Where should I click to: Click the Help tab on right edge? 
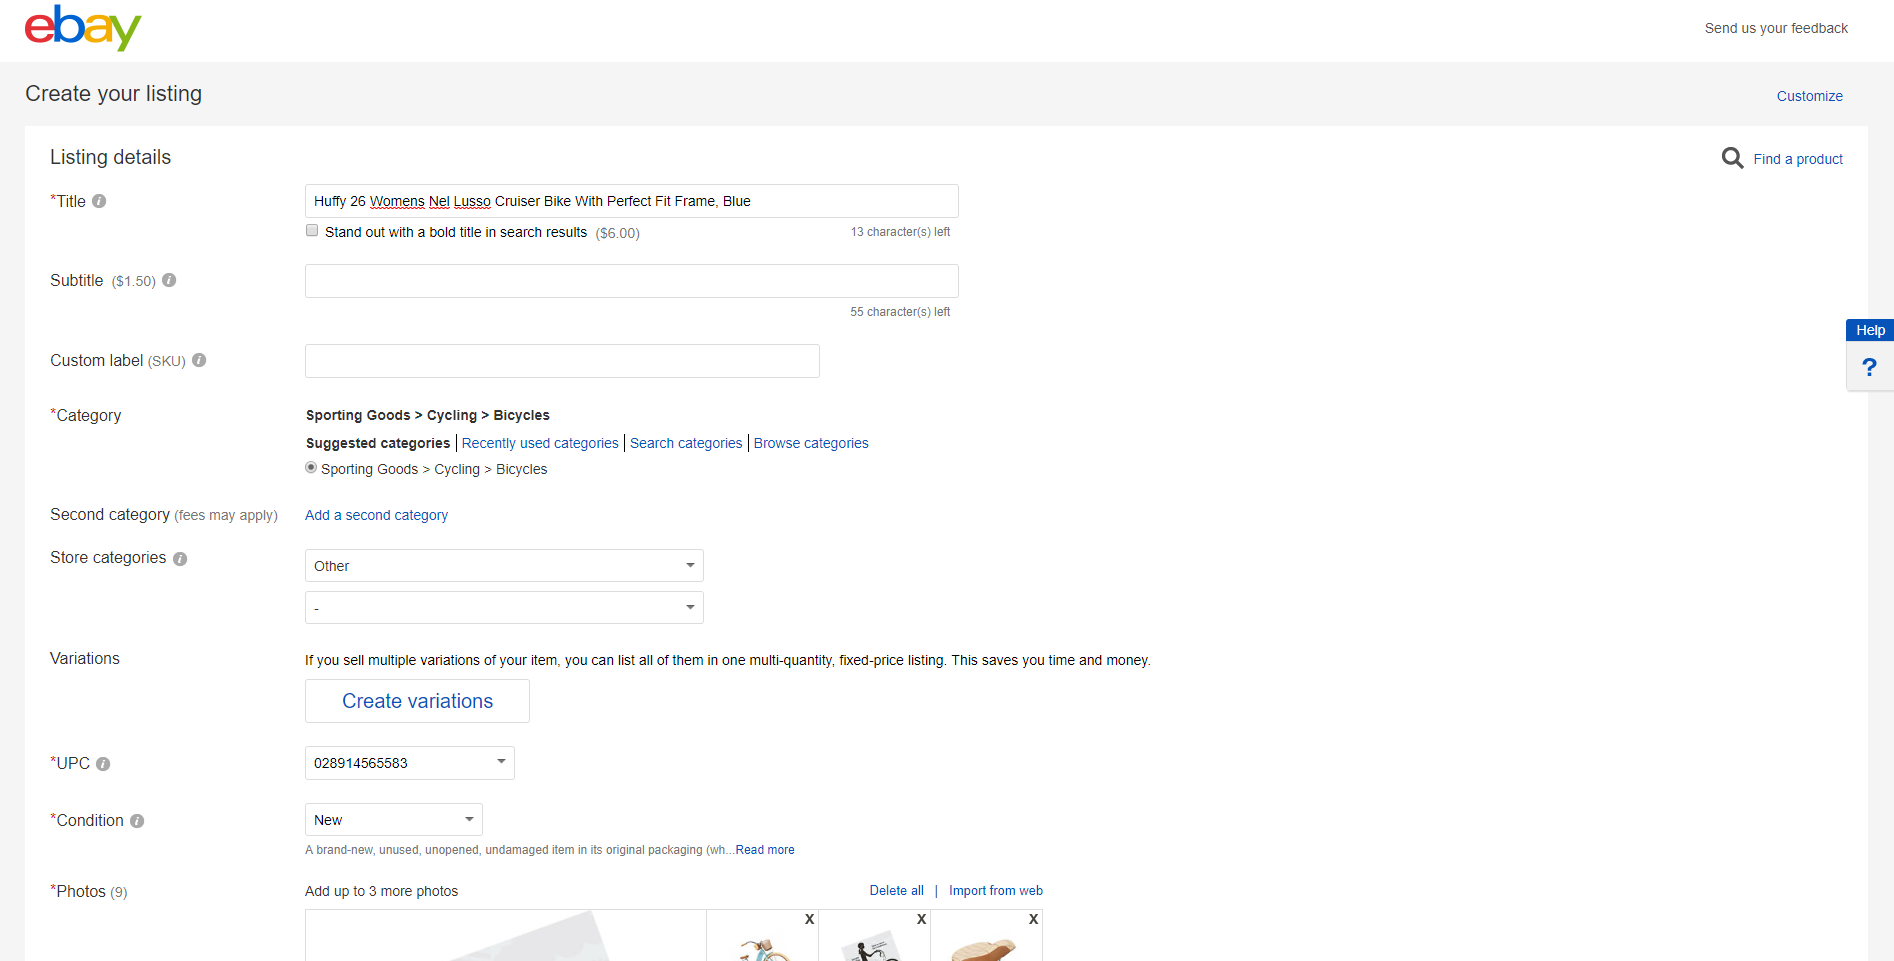tap(1870, 330)
